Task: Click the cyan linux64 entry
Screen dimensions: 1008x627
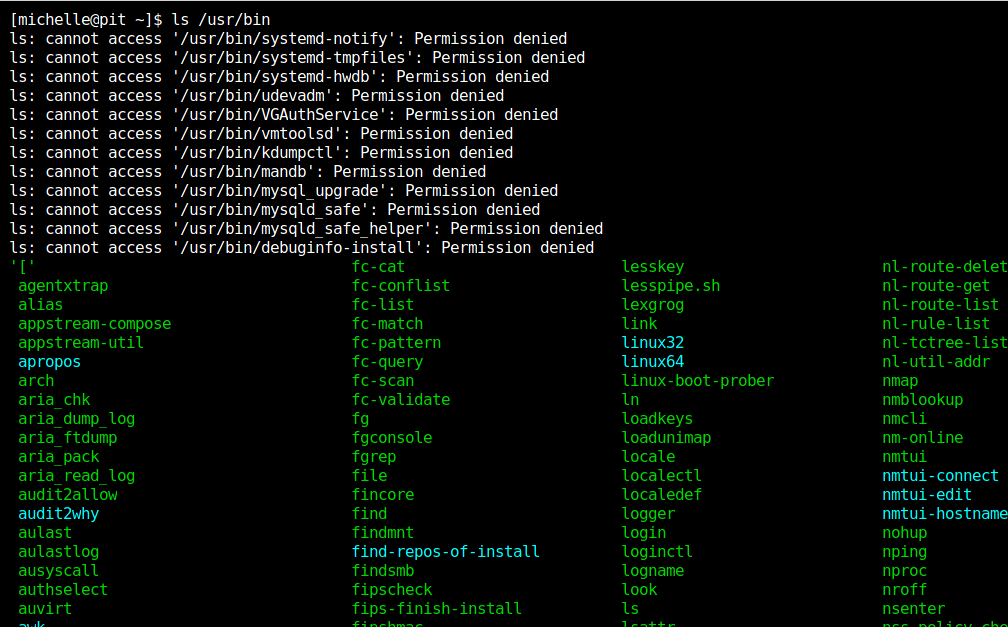Action: (x=653, y=362)
